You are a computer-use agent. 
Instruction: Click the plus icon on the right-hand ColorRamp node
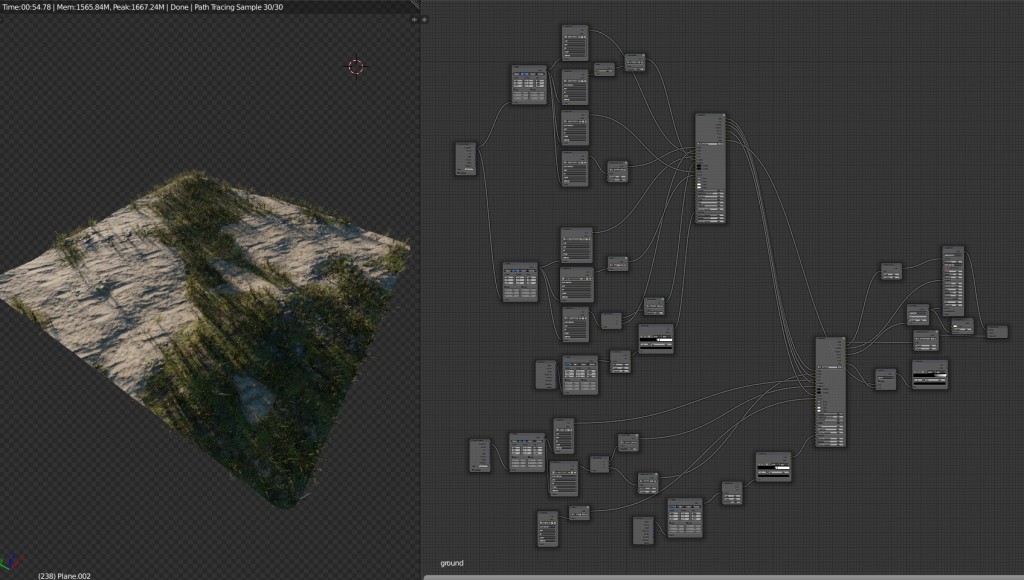(x=914, y=371)
